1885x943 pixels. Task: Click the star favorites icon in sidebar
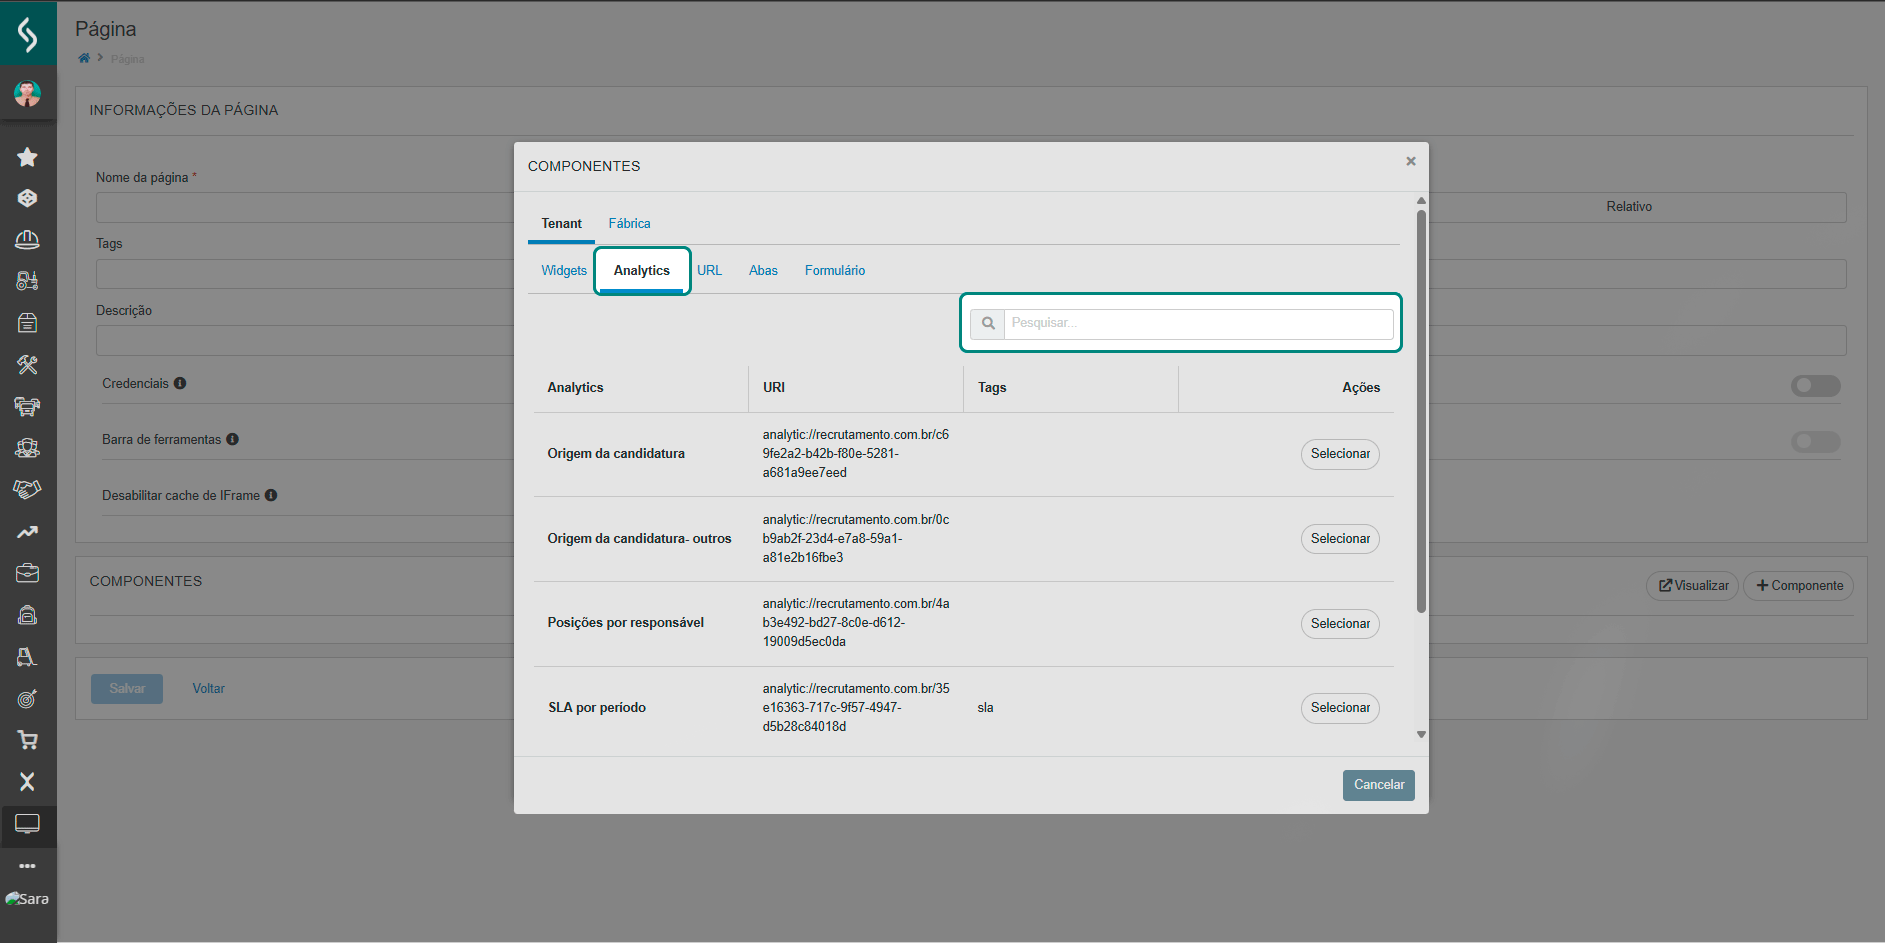[x=27, y=157]
